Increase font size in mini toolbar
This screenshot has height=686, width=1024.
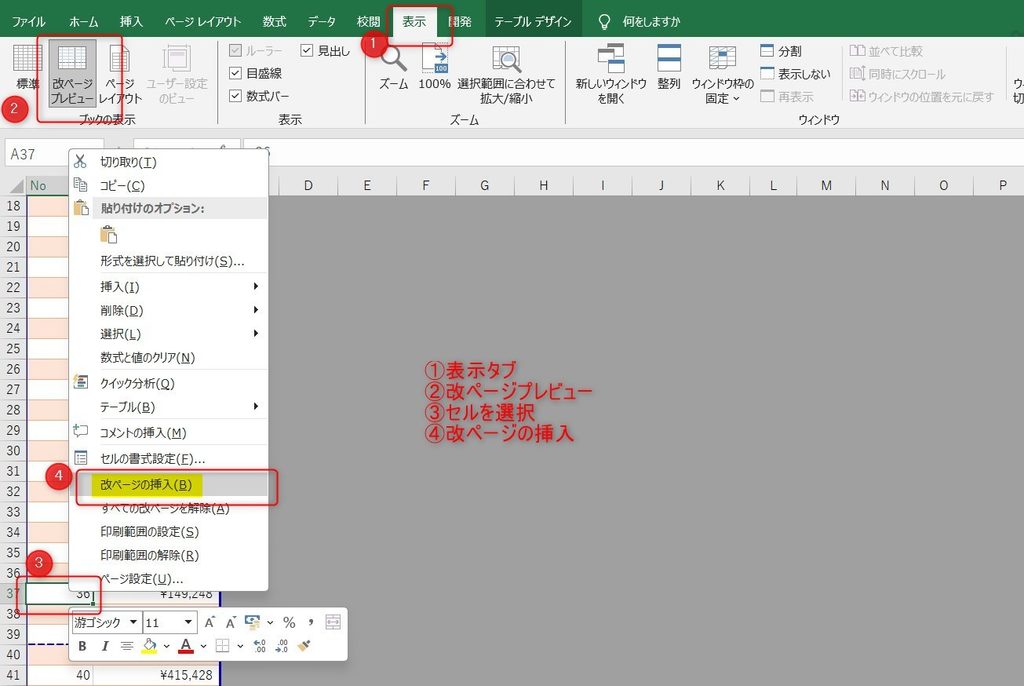(209, 623)
